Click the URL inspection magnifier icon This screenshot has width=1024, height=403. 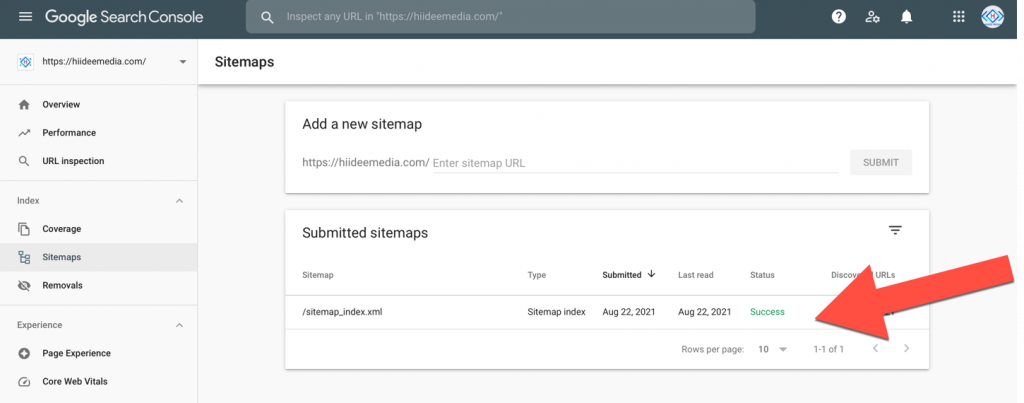click(24, 161)
